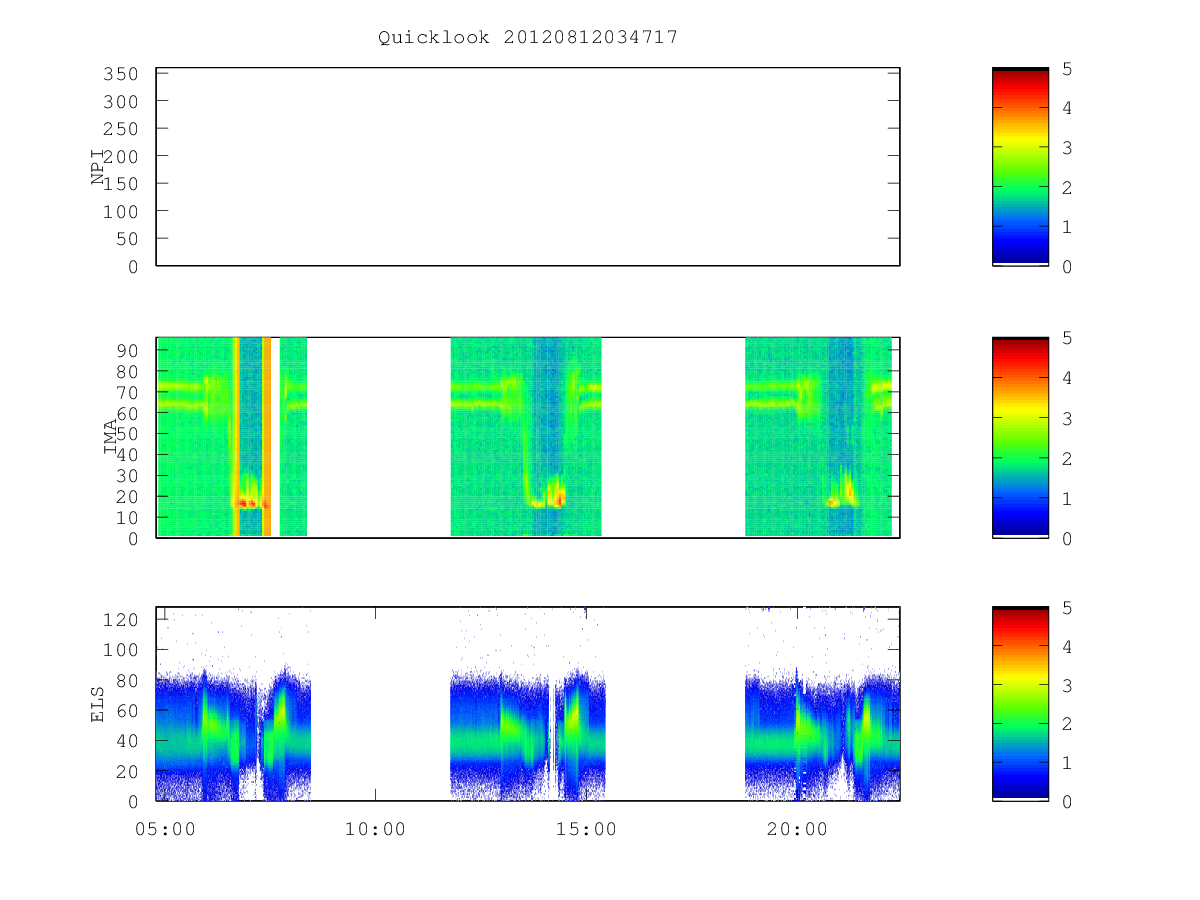Click the 20 tick label on ELS axis
The image size is (1200, 900).
(x=128, y=771)
